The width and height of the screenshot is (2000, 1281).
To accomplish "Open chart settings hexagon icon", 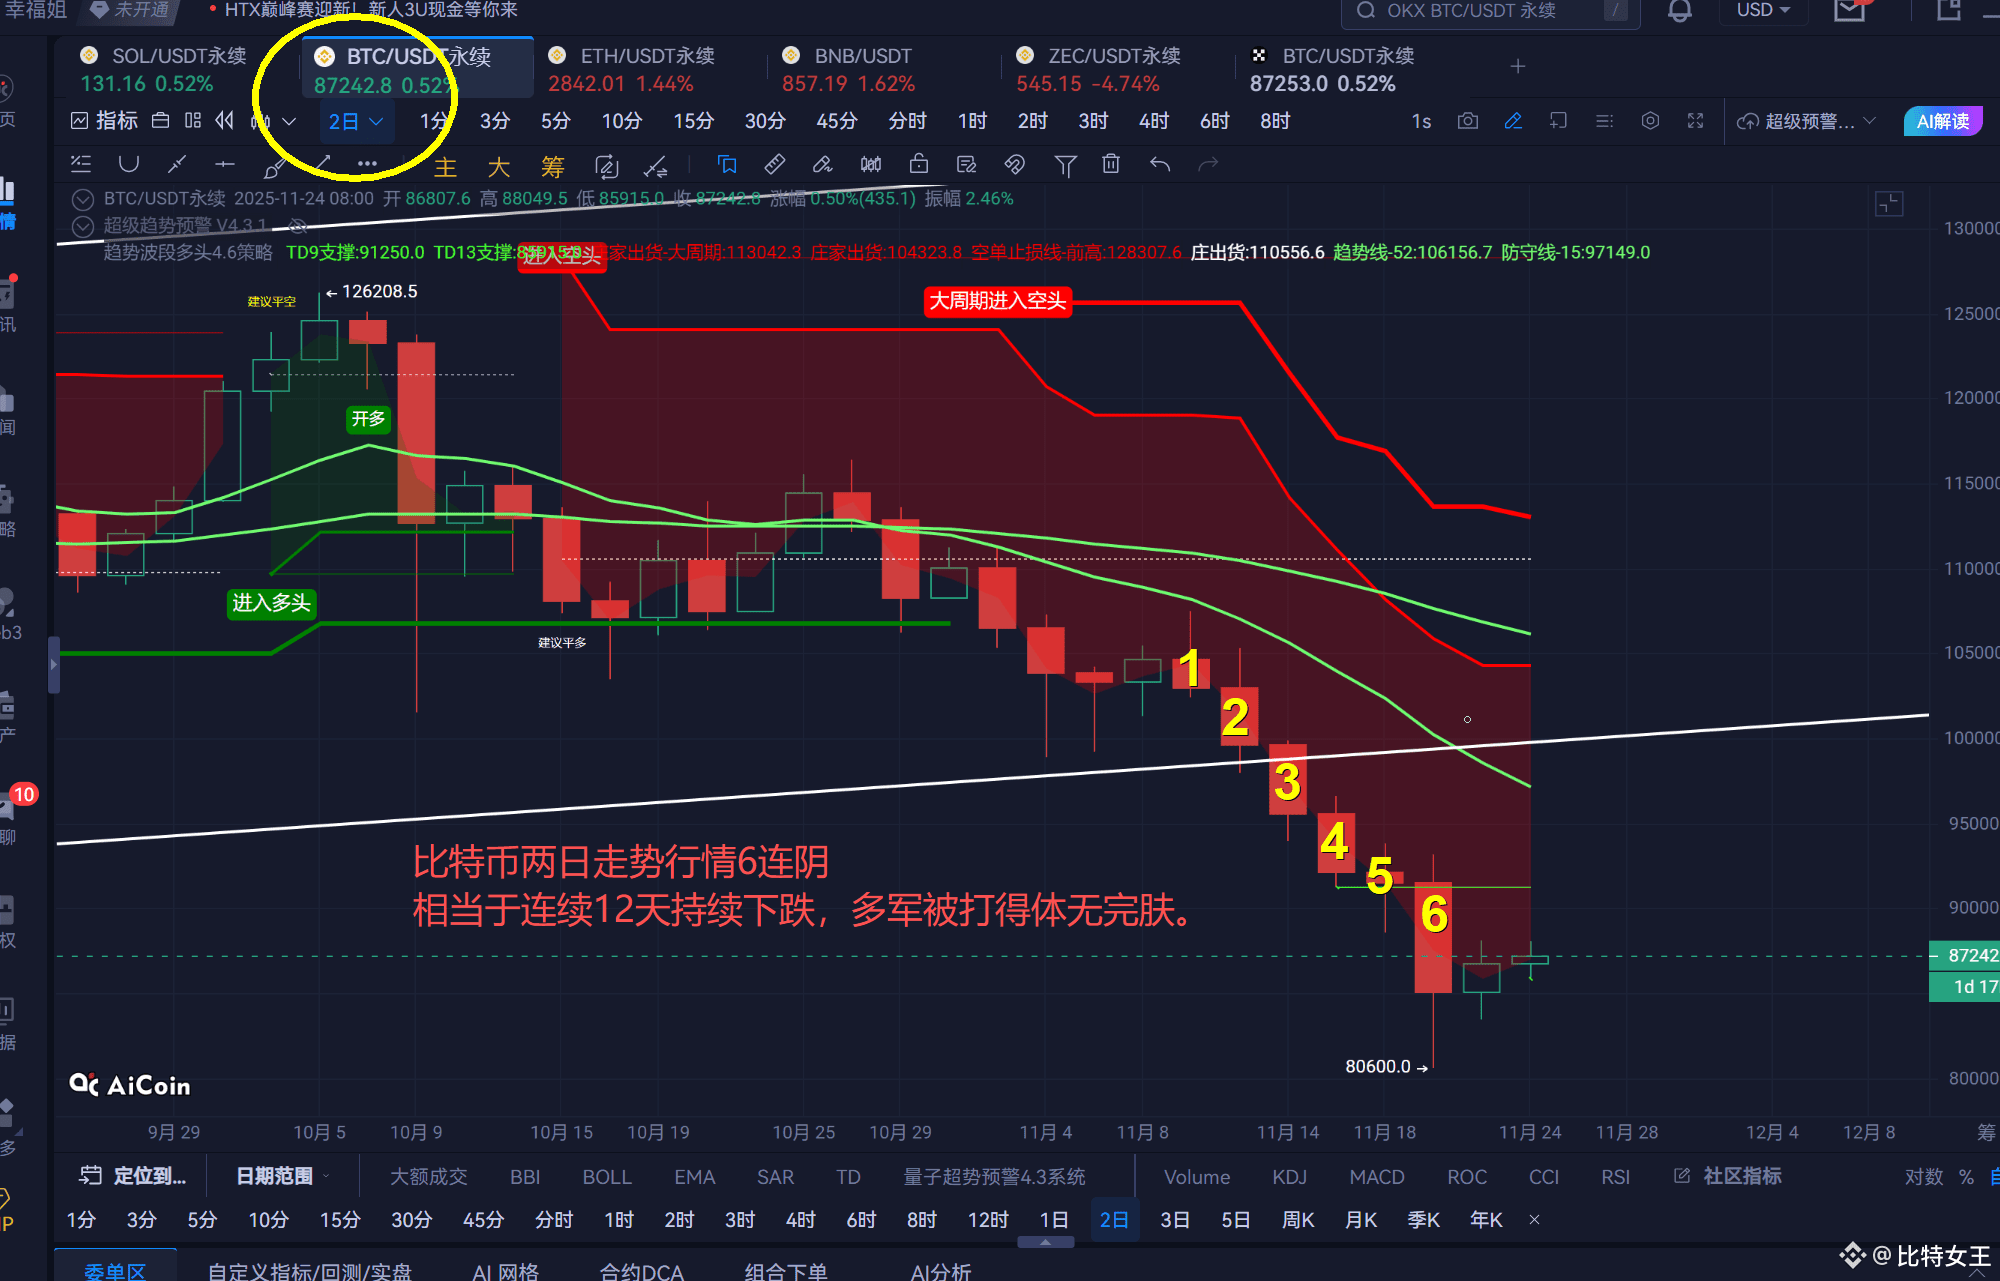I will click(x=1650, y=121).
